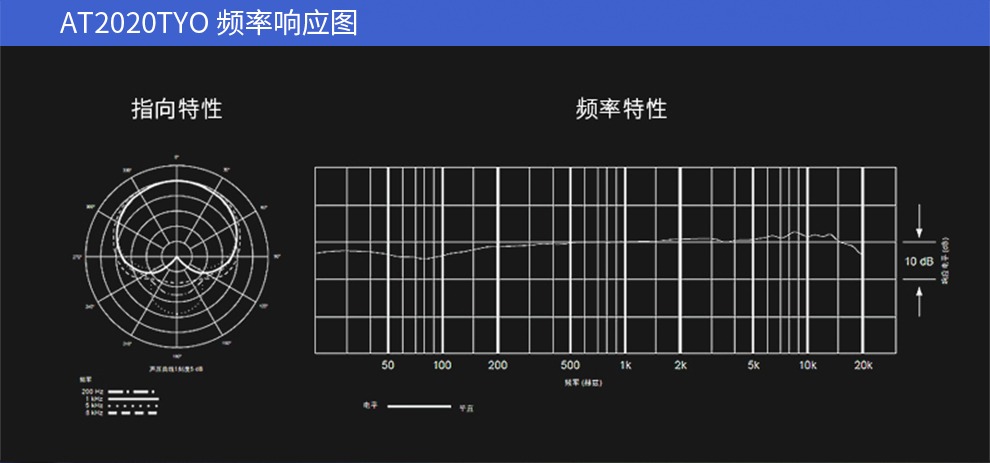Click the "频率 (赫兹)" axis caption

click(x=583, y=383)
